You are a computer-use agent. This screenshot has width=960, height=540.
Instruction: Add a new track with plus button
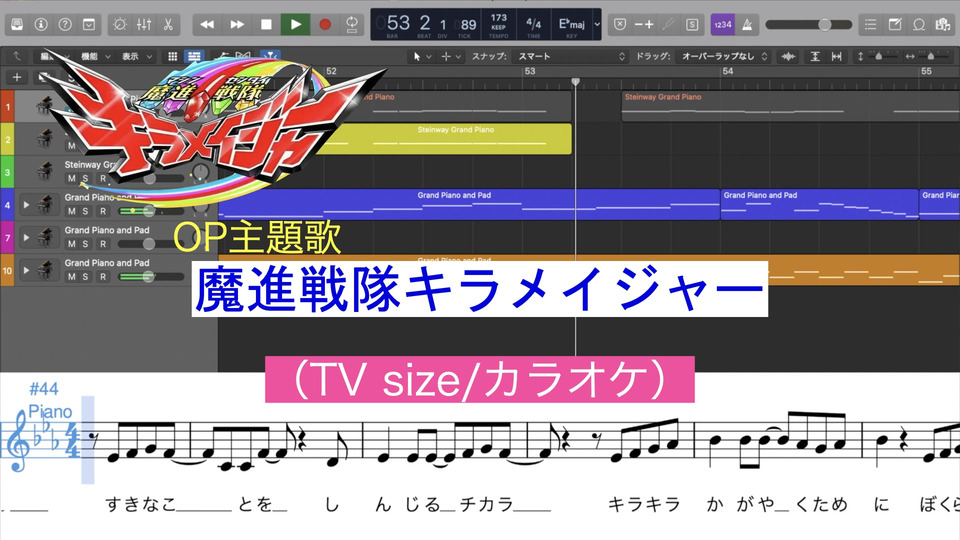(17, 77)
